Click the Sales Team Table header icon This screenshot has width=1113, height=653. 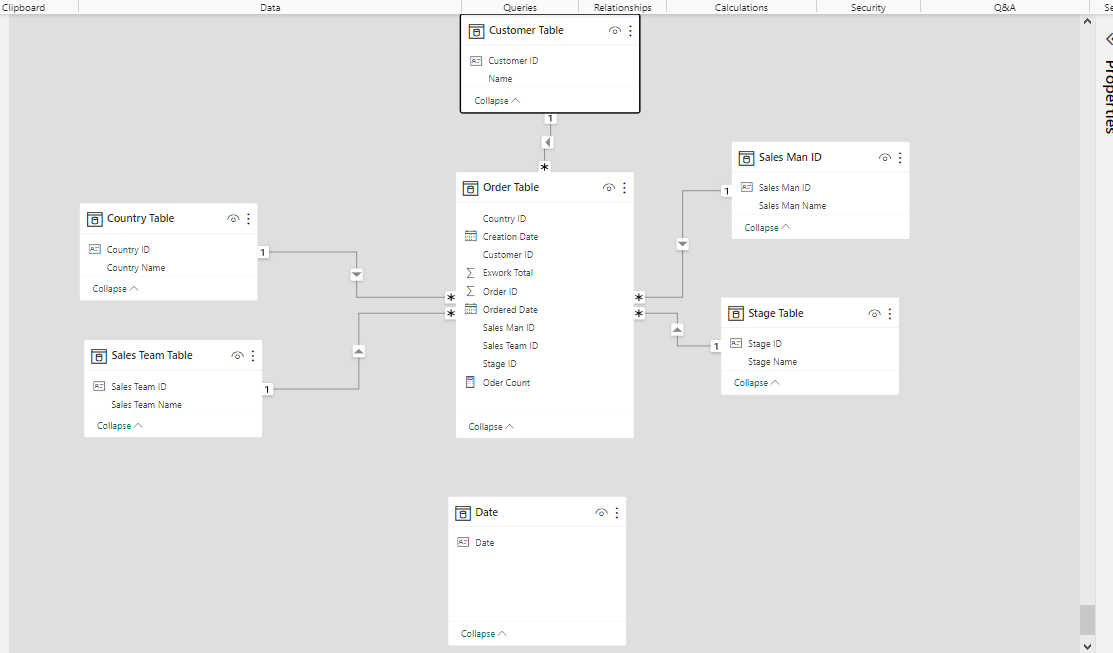pos(99,356)
